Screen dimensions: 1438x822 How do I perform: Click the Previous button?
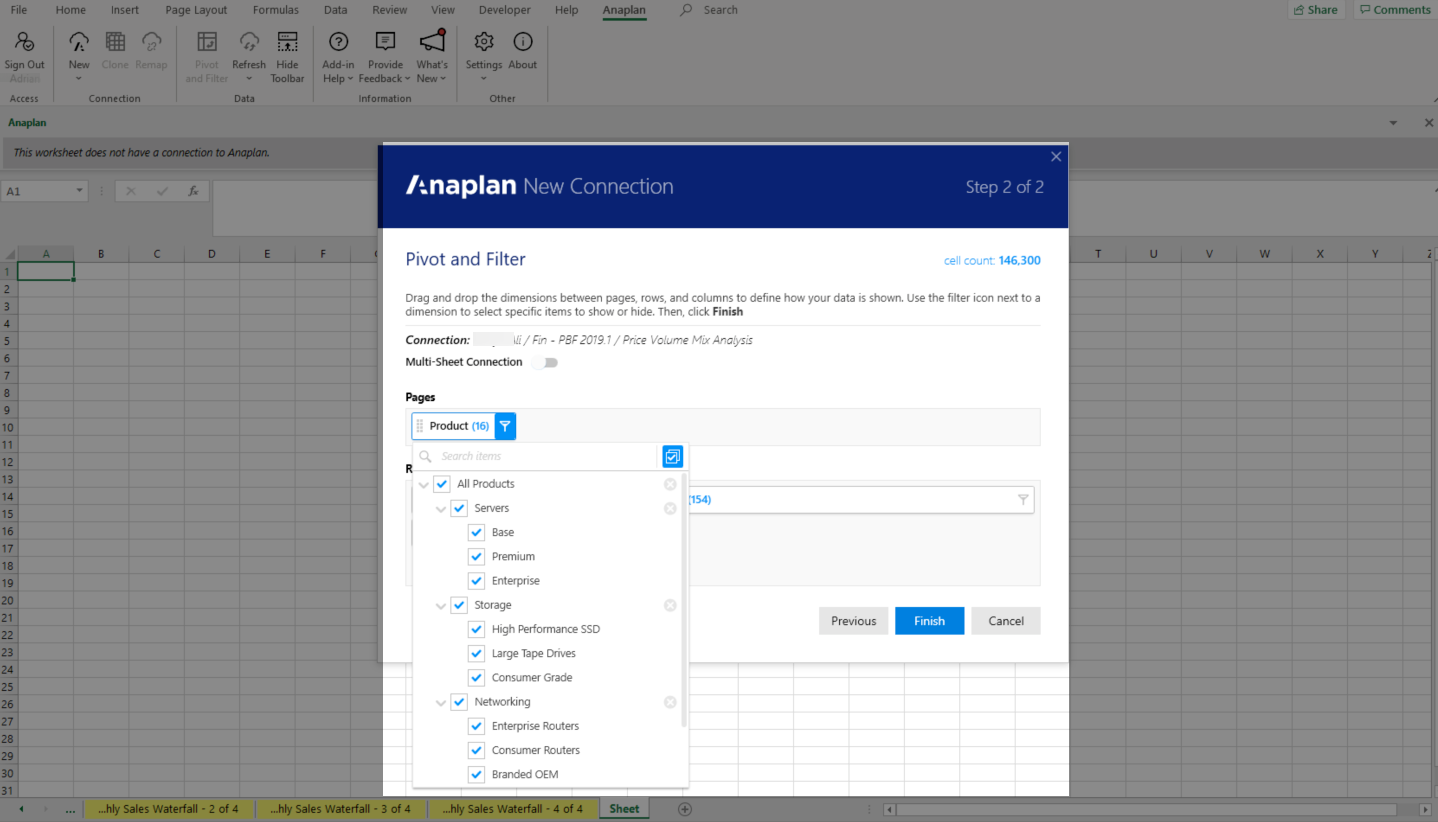tap(853, 621)
